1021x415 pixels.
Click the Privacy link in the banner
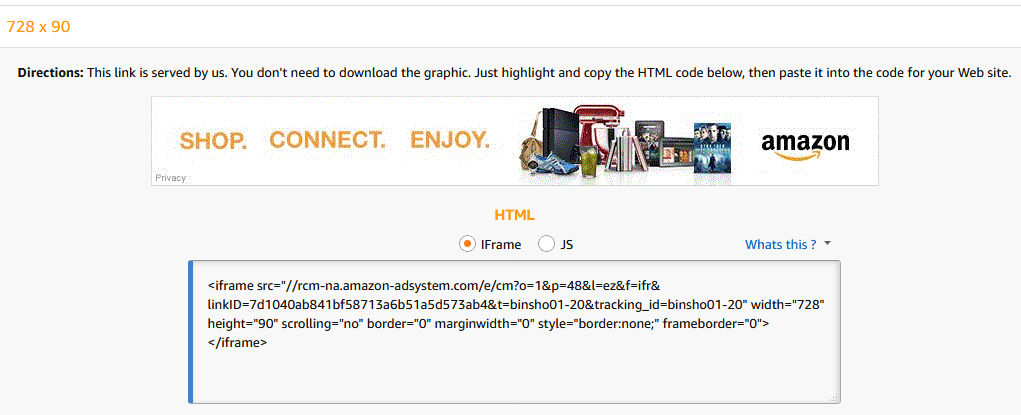coord(170,178)
